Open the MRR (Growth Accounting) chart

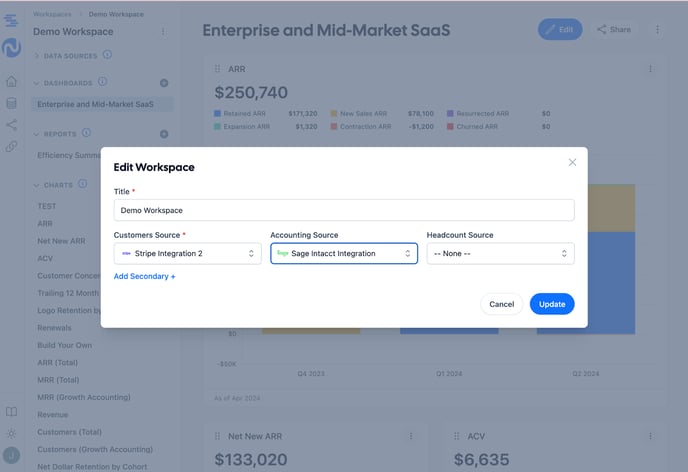coord(84,397)
